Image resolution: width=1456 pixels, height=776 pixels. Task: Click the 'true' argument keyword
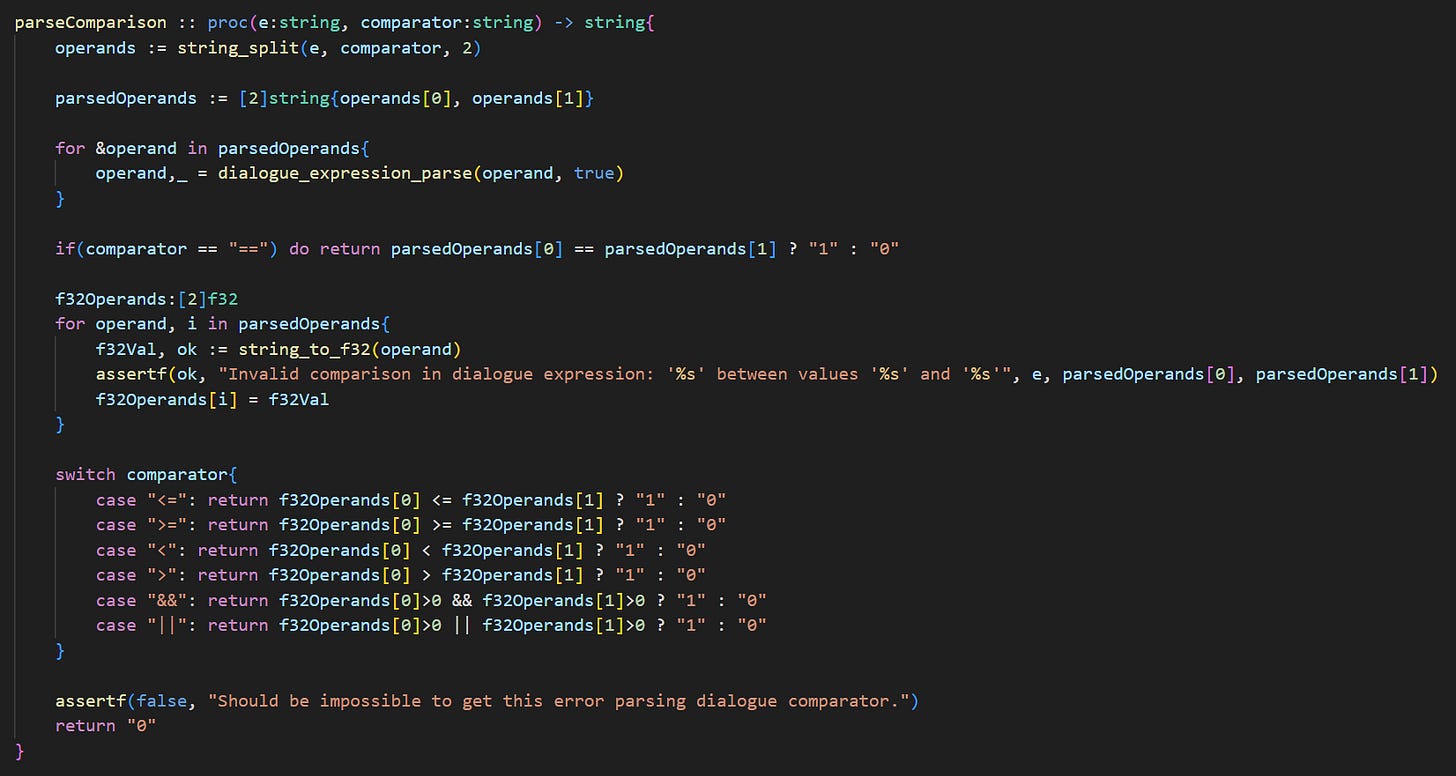pos(594,173)
